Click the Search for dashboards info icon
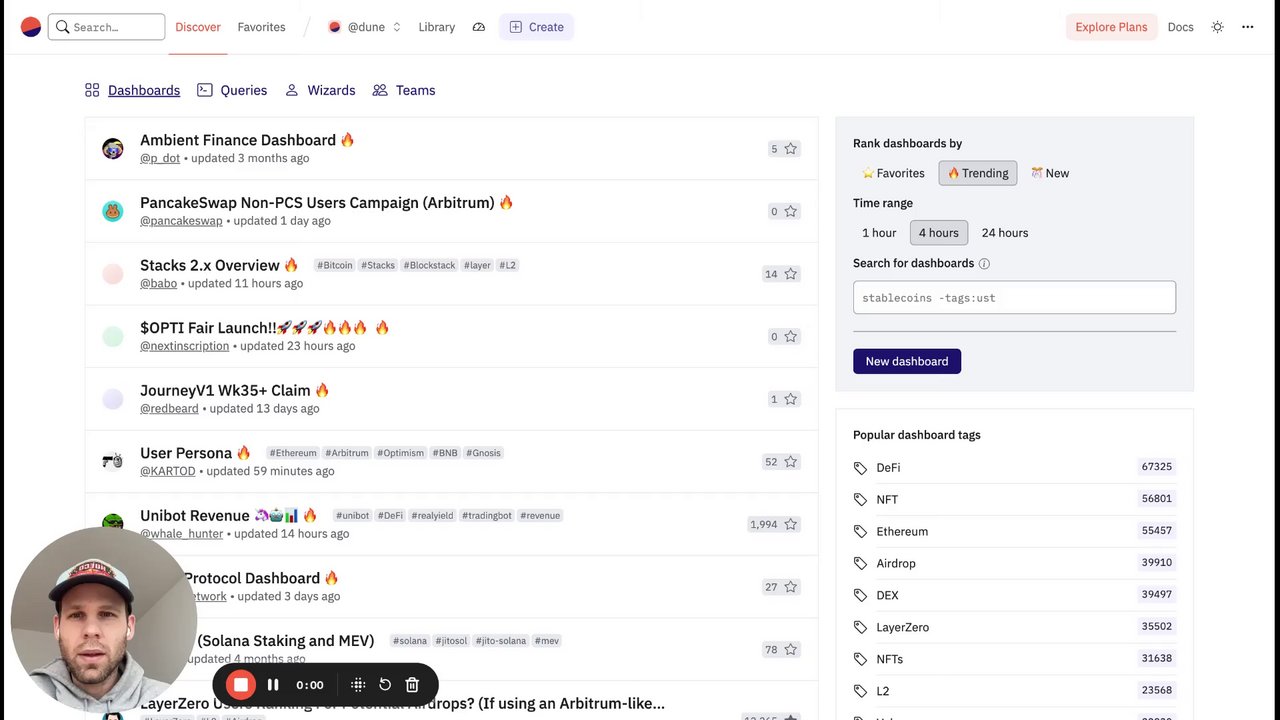This screenshot has width=1280, height=720. pos(984,264)
